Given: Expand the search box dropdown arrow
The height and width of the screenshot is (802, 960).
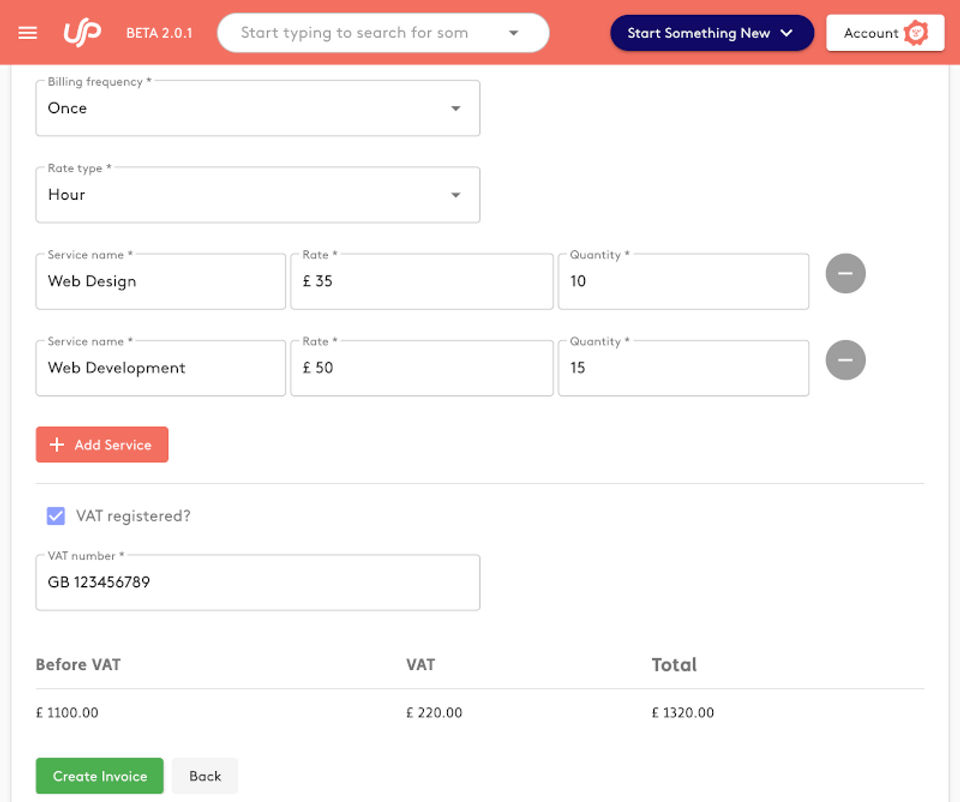Looking at the screenshot, I should point(514,33).
